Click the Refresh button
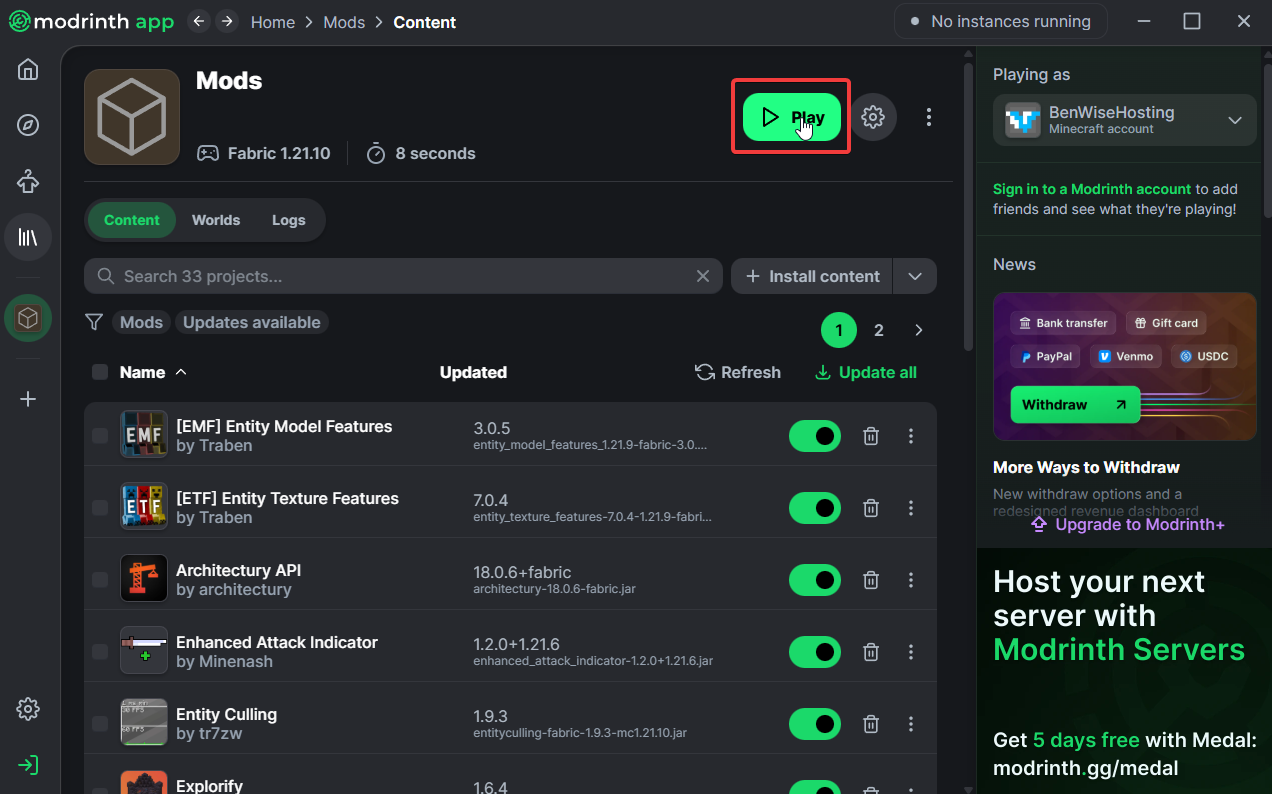 [738, 372]
